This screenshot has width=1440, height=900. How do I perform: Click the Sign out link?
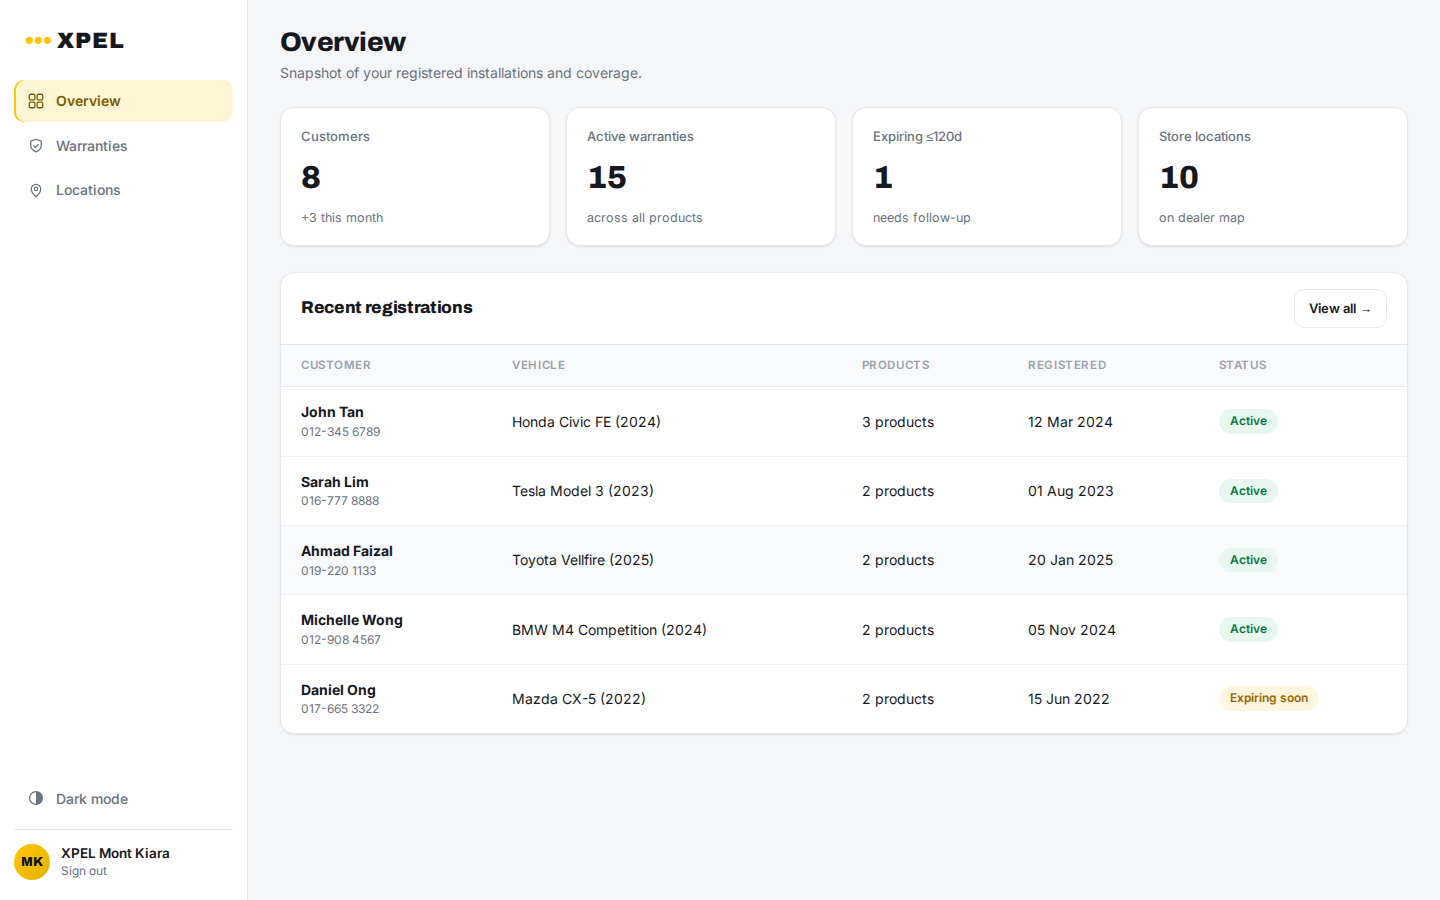coord(84,871)
